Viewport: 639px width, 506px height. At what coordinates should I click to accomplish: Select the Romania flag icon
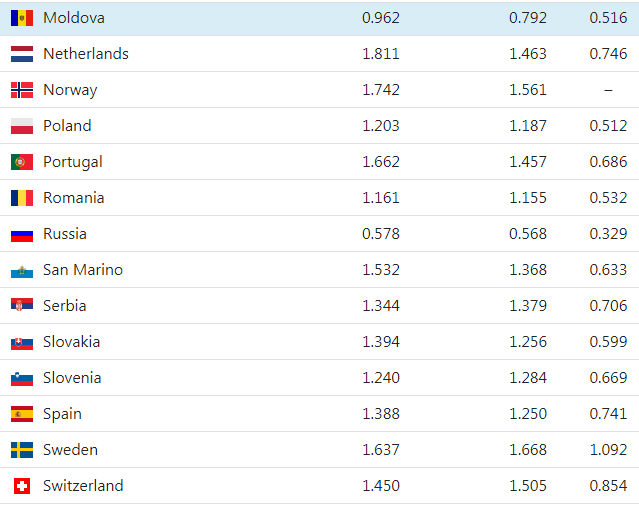point(22,198)
